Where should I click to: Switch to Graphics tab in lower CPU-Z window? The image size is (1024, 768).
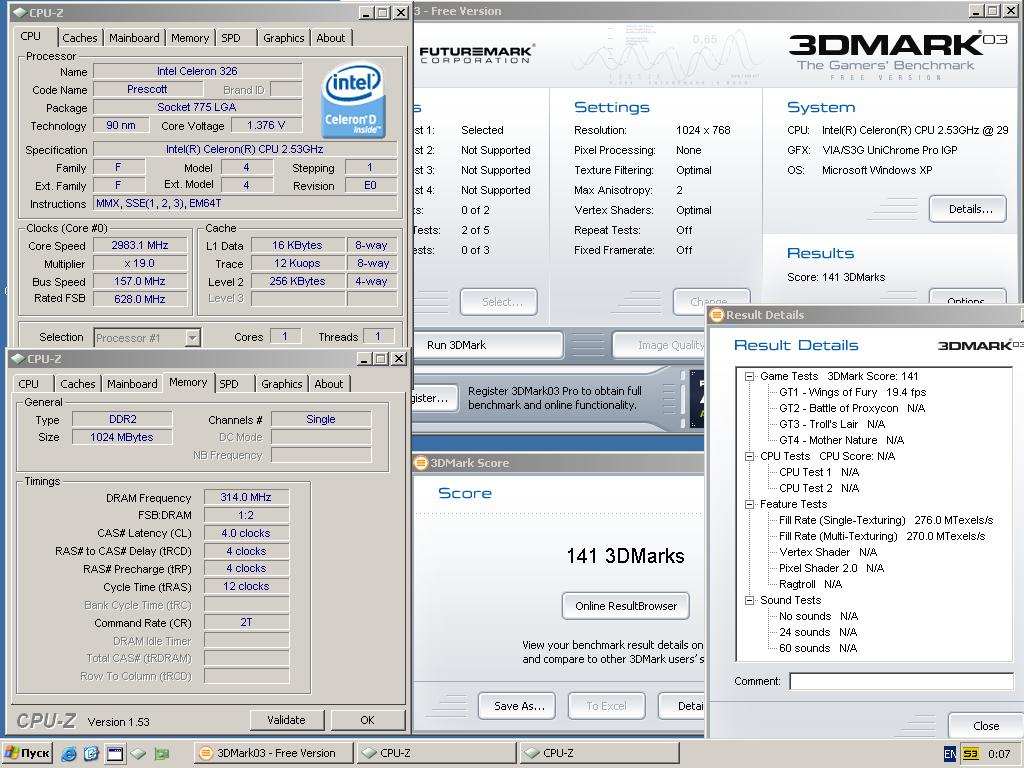[x=281, y=384]
